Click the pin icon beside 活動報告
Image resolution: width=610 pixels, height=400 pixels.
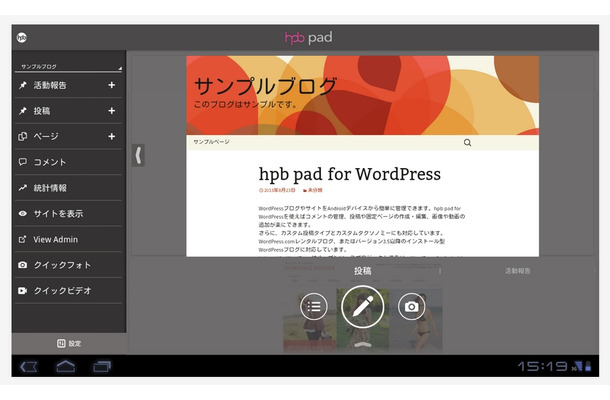(23, 85)
